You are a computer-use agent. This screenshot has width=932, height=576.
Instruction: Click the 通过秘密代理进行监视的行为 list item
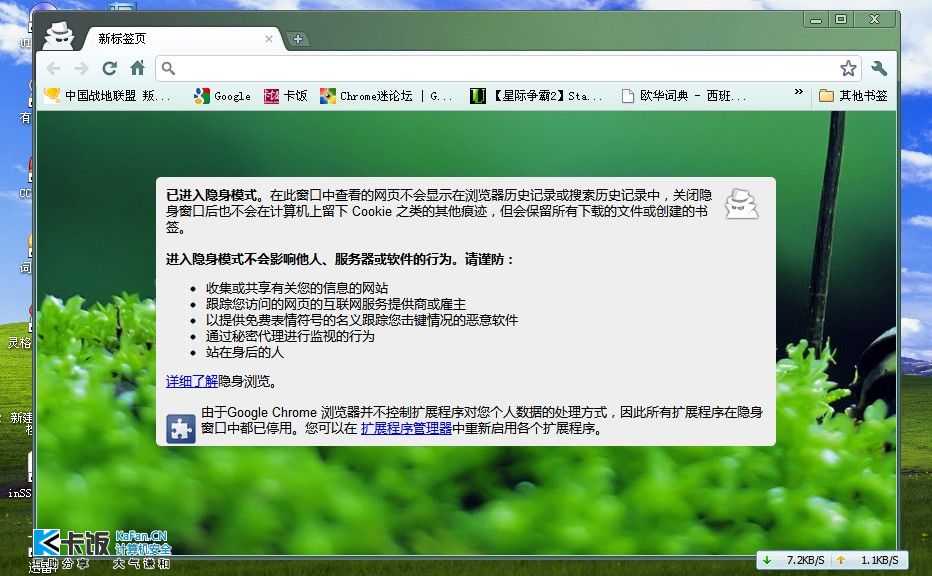pyautogui.click(x=290, y=336)
